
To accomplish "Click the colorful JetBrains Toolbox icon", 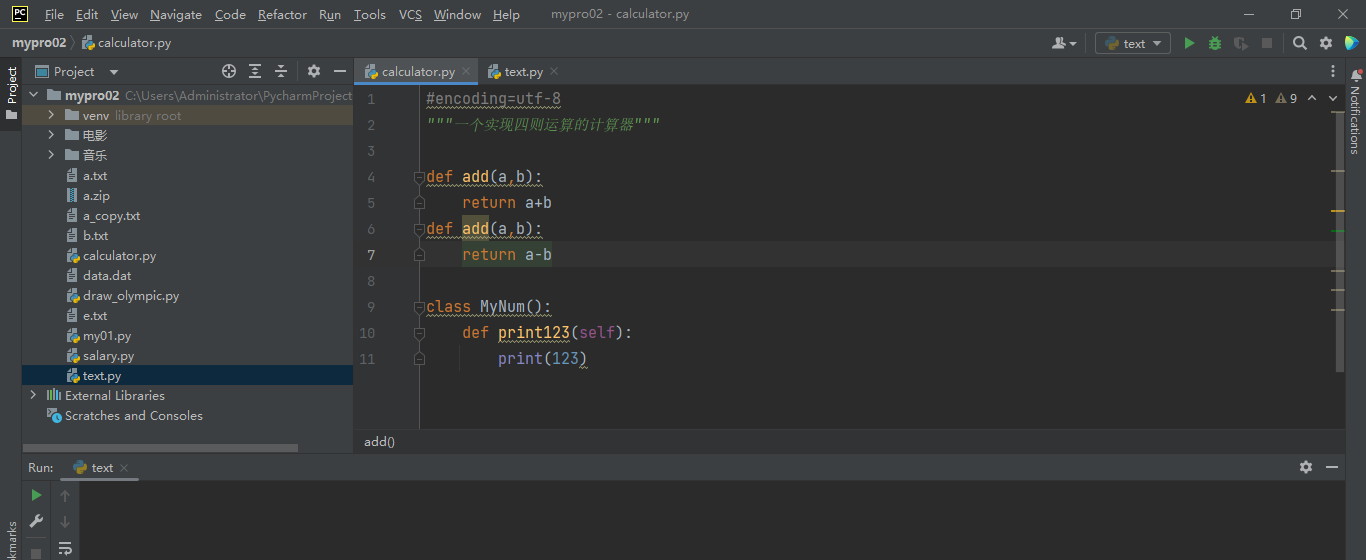I will (x=1352, y=43).
